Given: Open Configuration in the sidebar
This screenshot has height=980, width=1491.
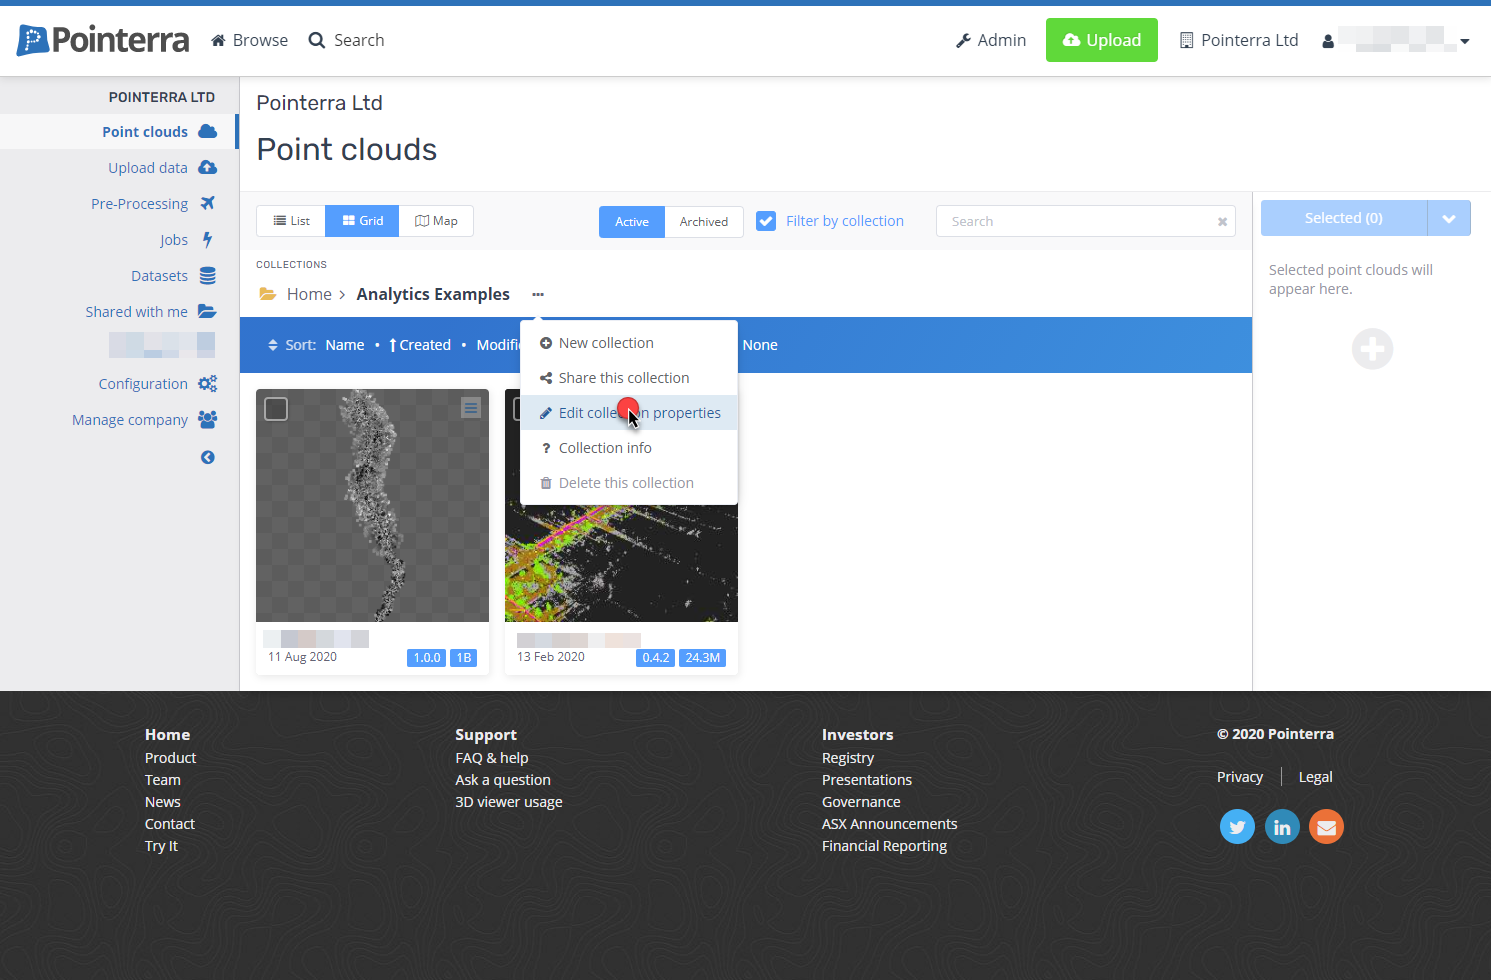Looking at the screenshot, I should pyautogui.click(x=143, y=383).
